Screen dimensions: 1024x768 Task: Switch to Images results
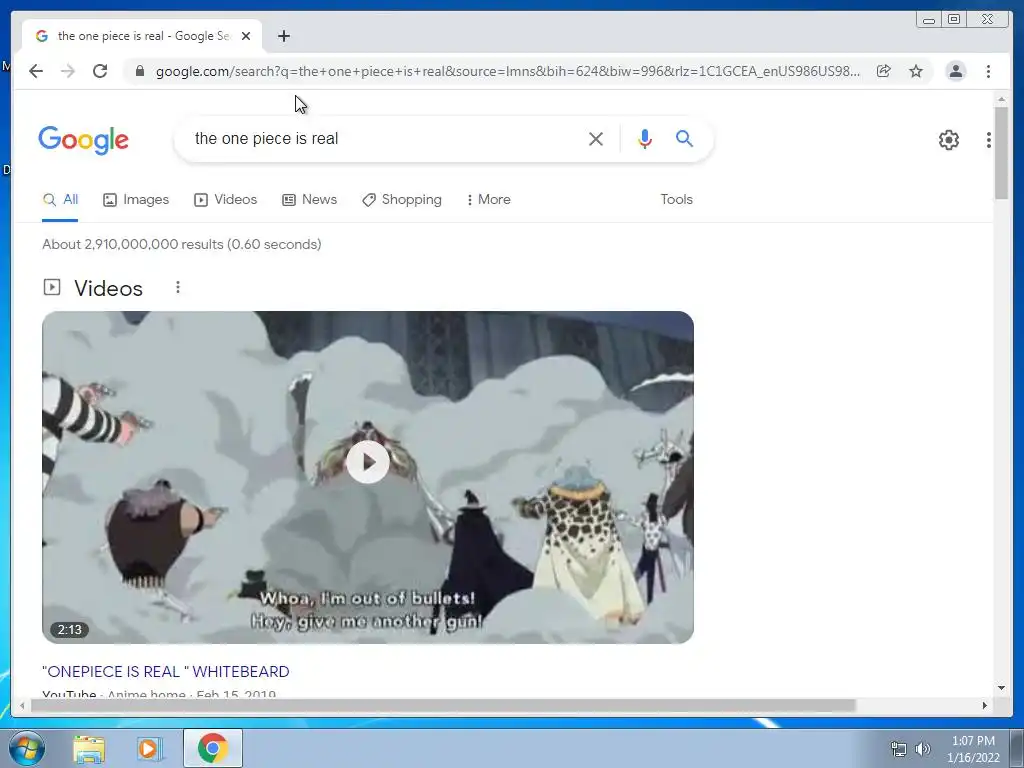tap(136, 200)
